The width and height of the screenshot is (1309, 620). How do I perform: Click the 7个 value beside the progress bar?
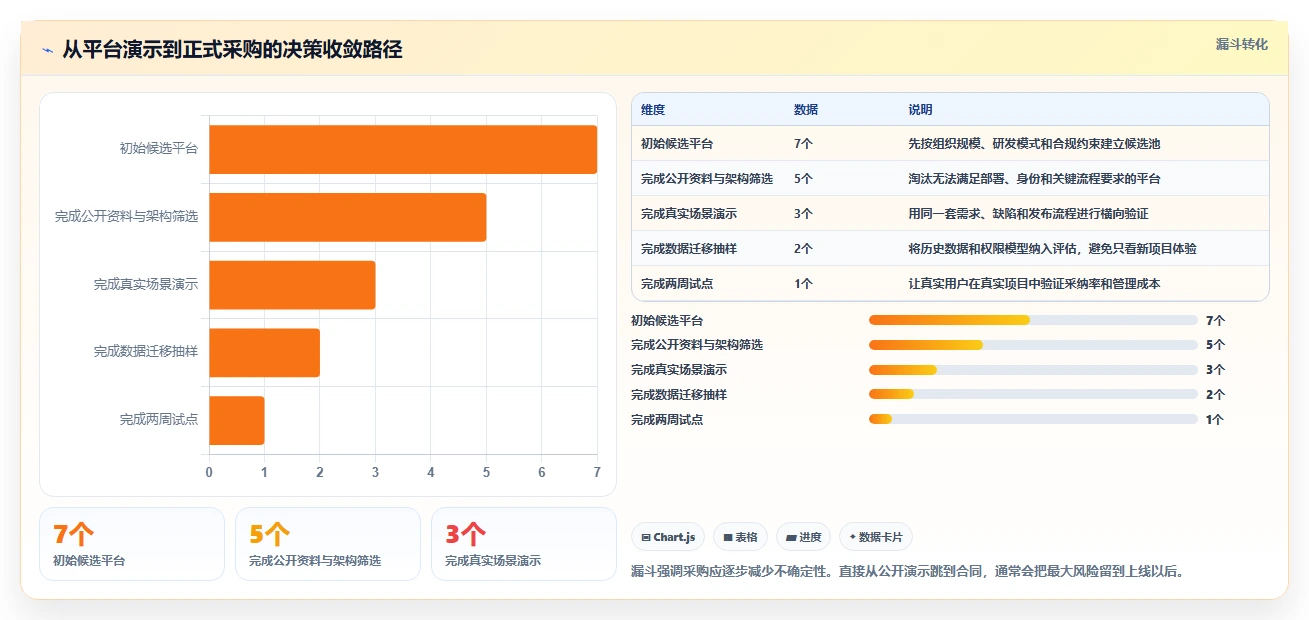click(x=1215, y=320)
